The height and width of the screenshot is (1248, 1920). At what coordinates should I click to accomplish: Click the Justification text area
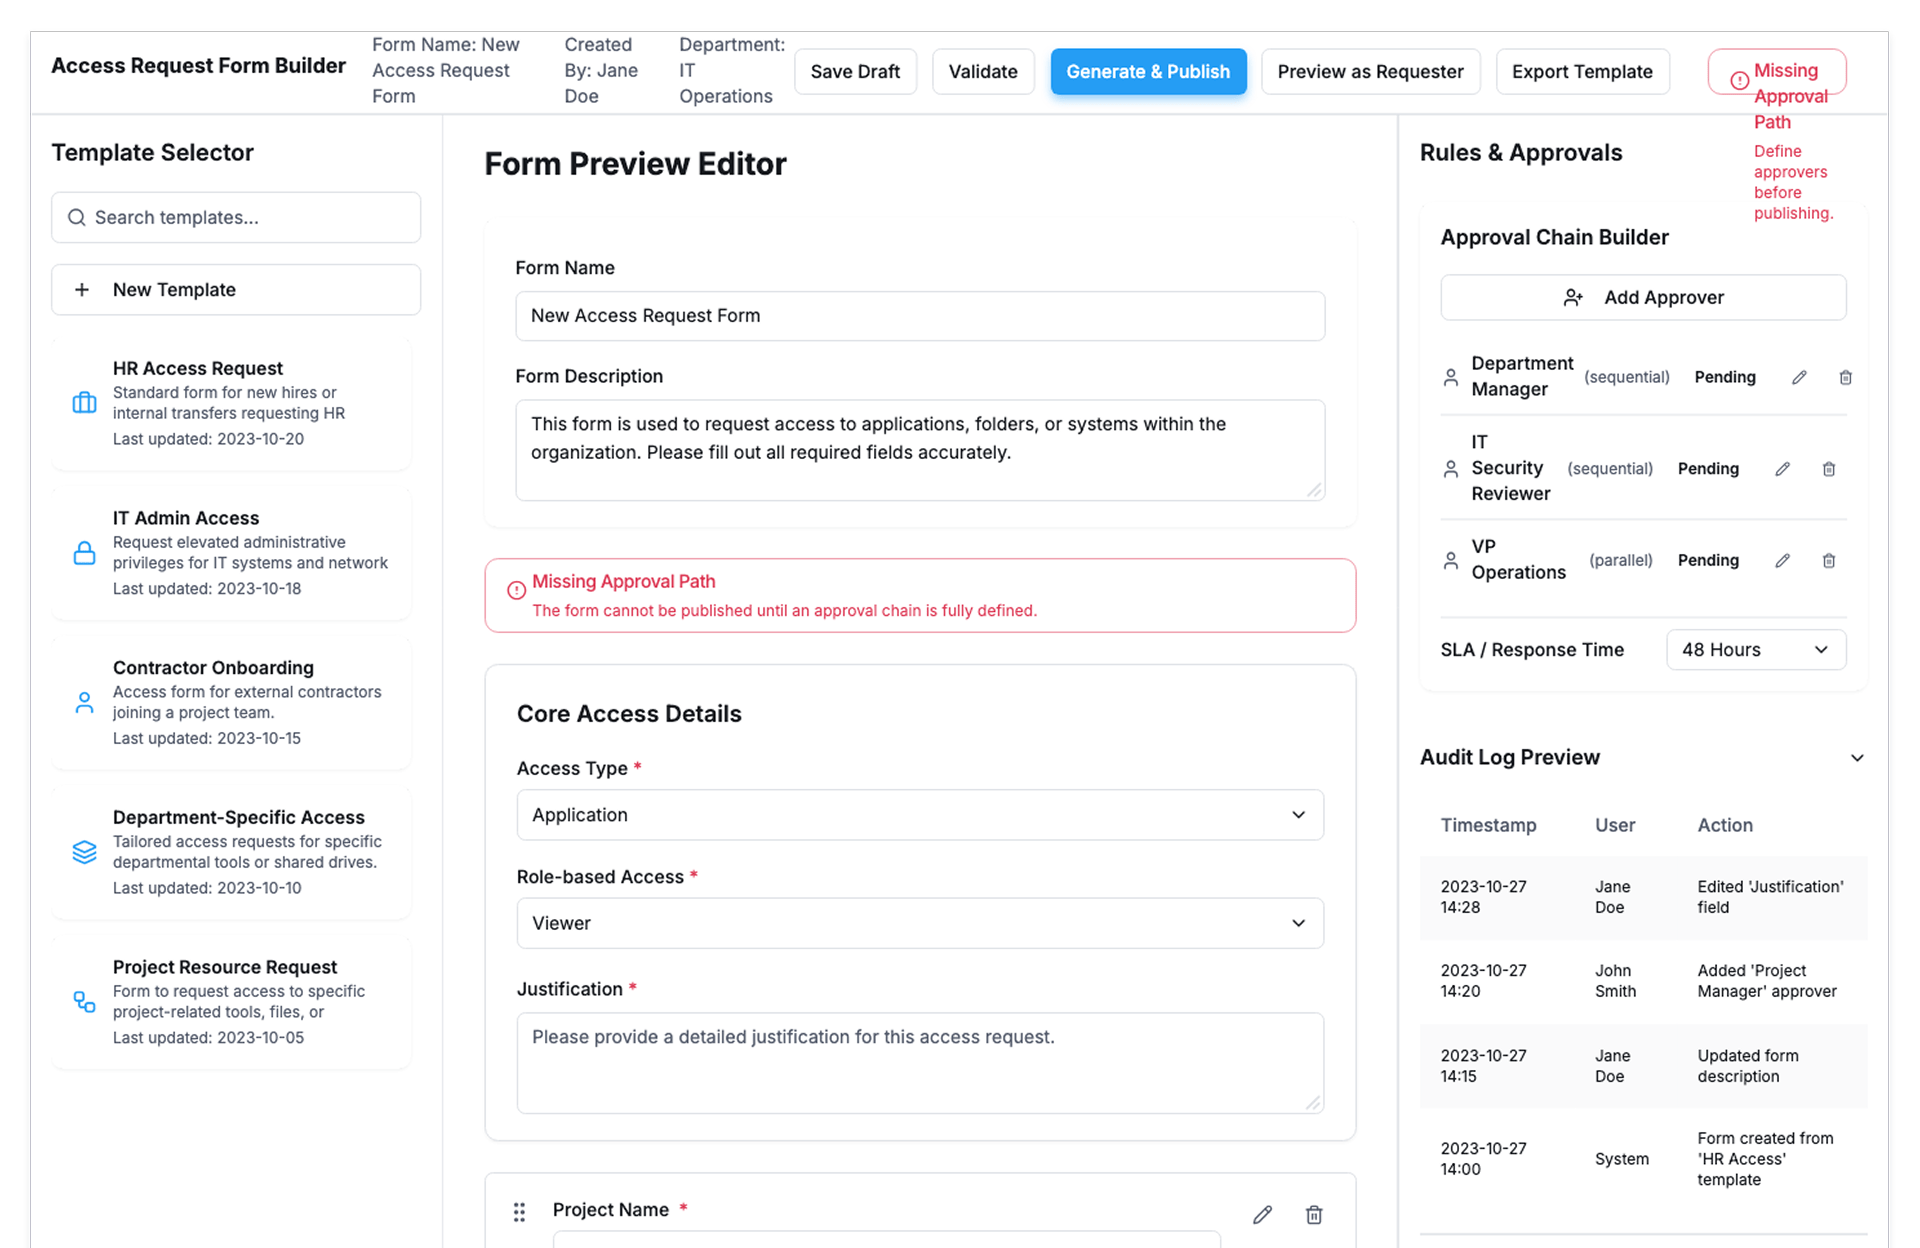919,1062
